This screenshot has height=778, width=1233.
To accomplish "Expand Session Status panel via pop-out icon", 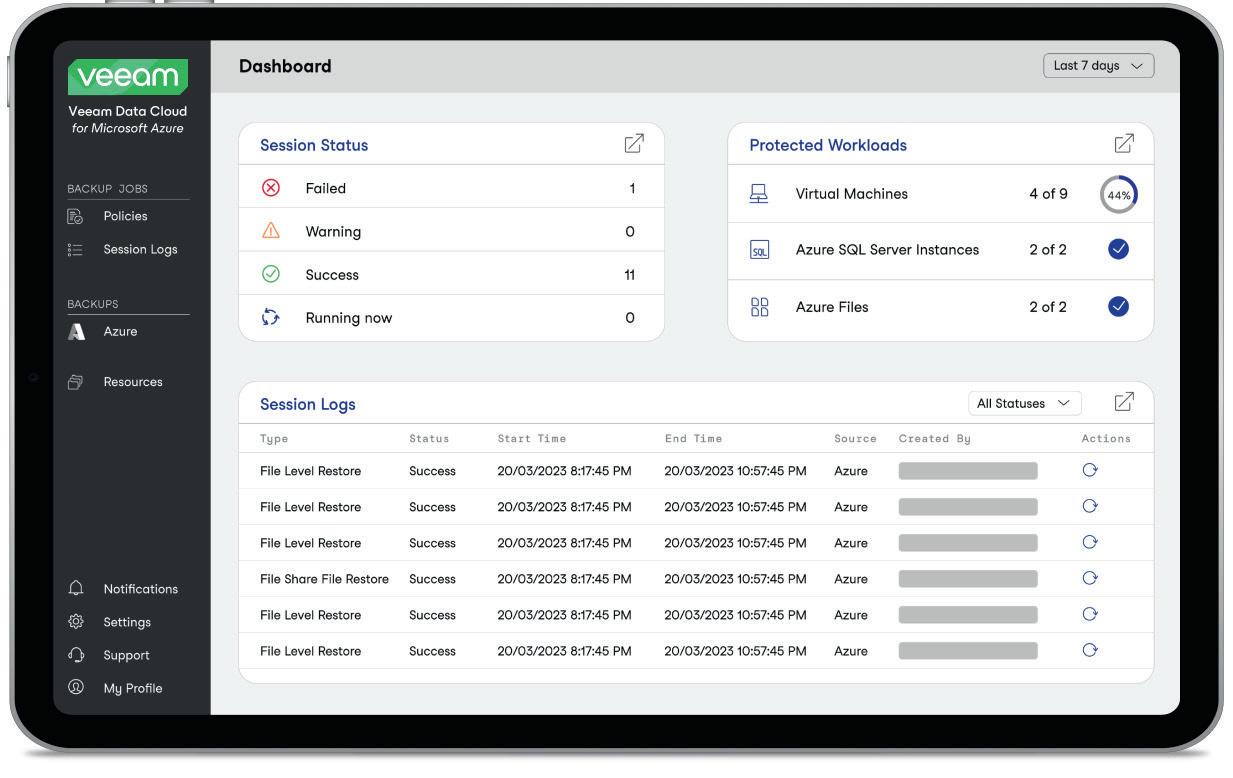I will (634, 143).
